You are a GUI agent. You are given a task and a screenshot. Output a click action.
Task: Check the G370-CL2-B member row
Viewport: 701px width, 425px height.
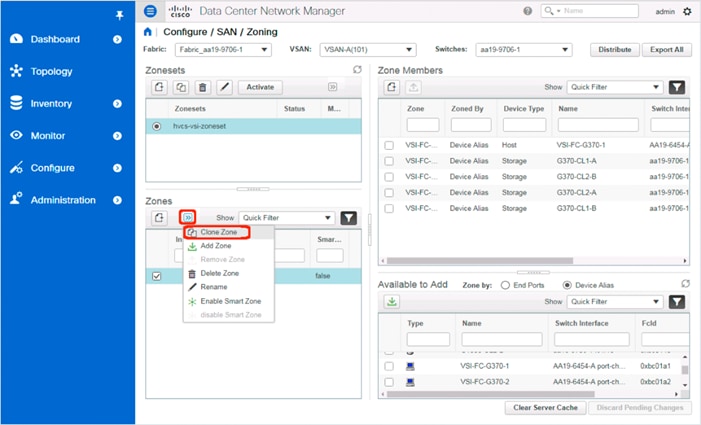pos(389,177)
